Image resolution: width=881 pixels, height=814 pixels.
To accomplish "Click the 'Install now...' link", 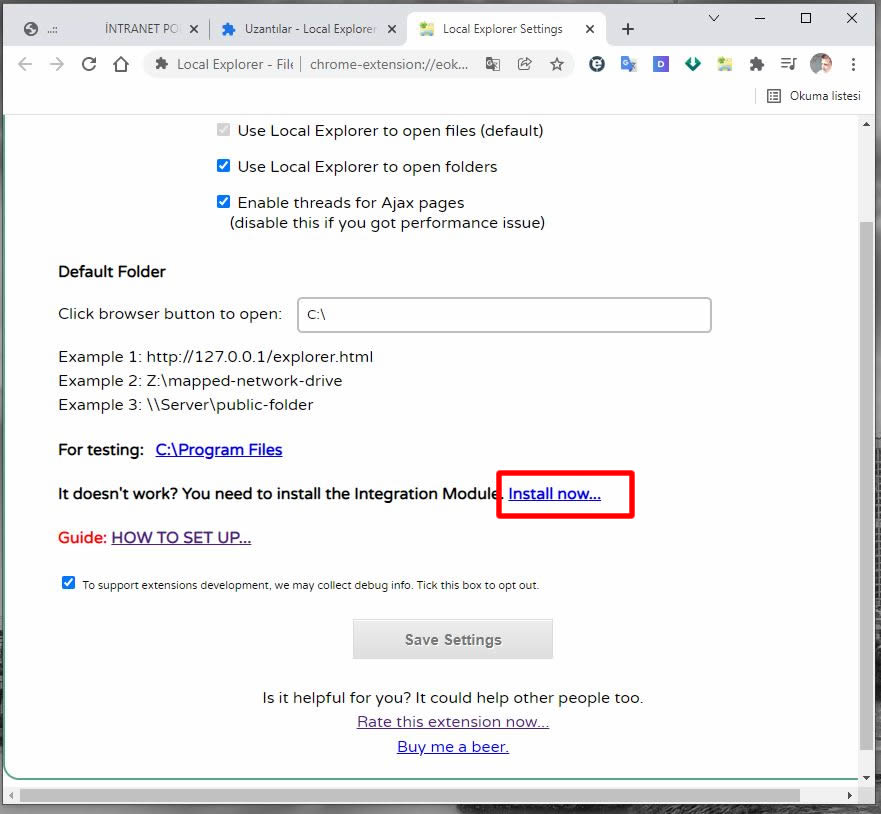I will [x=554, y=494].
